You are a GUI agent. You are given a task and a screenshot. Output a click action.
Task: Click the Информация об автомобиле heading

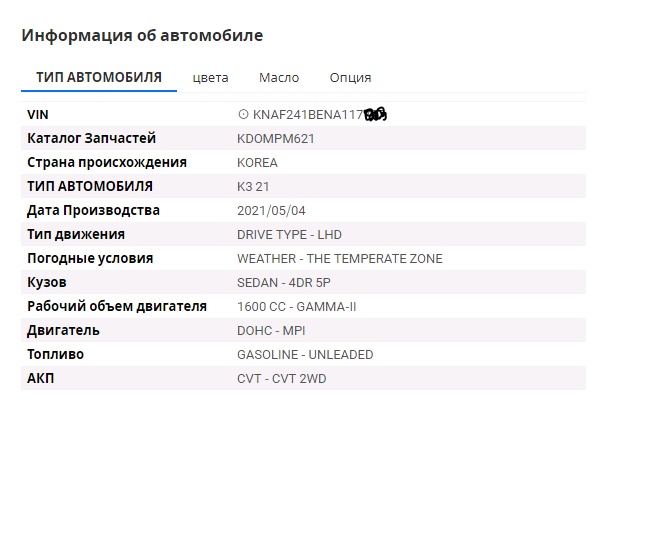pos(142,35)
